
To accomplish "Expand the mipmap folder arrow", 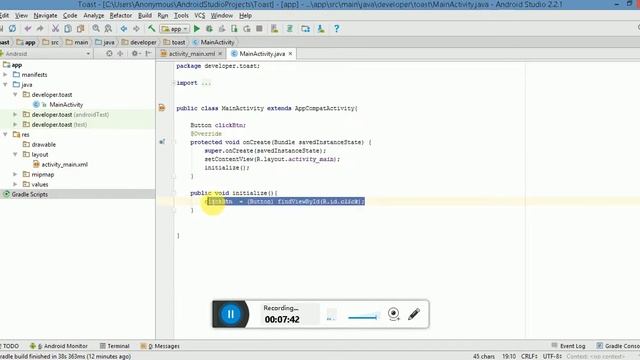I will tap(15, 174).
